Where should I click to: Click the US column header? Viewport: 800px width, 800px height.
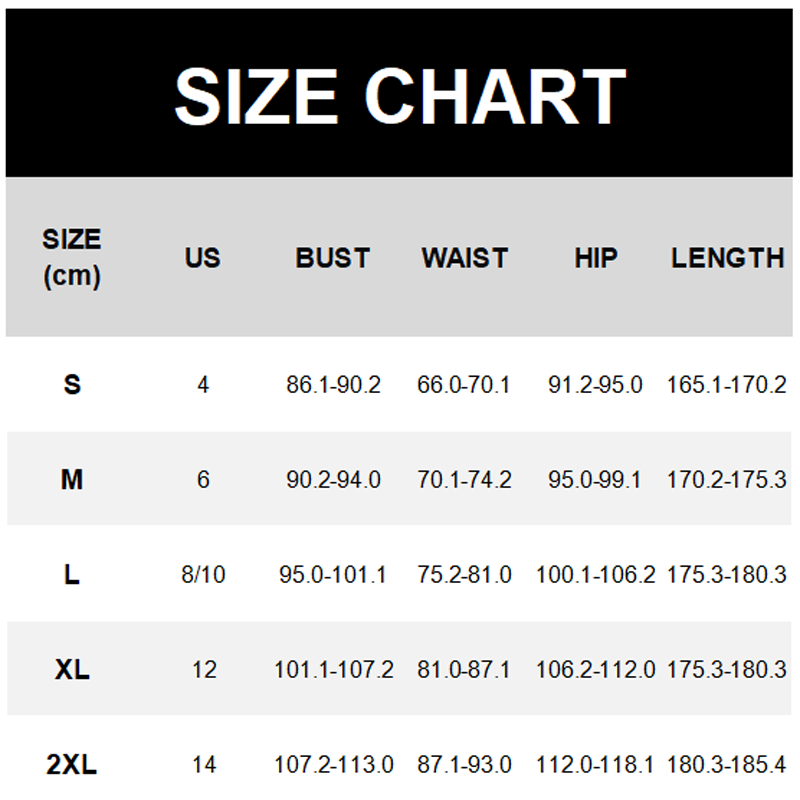[202, 258]
